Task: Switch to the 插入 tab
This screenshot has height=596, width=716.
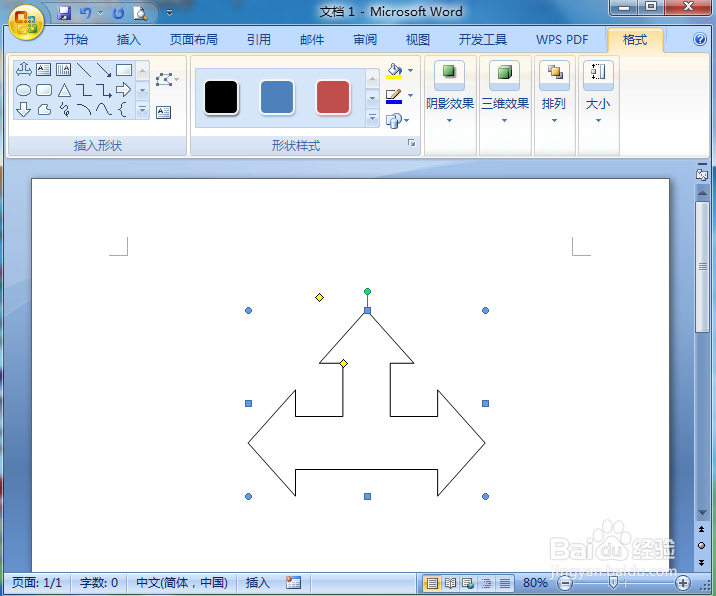Action: 129,40
